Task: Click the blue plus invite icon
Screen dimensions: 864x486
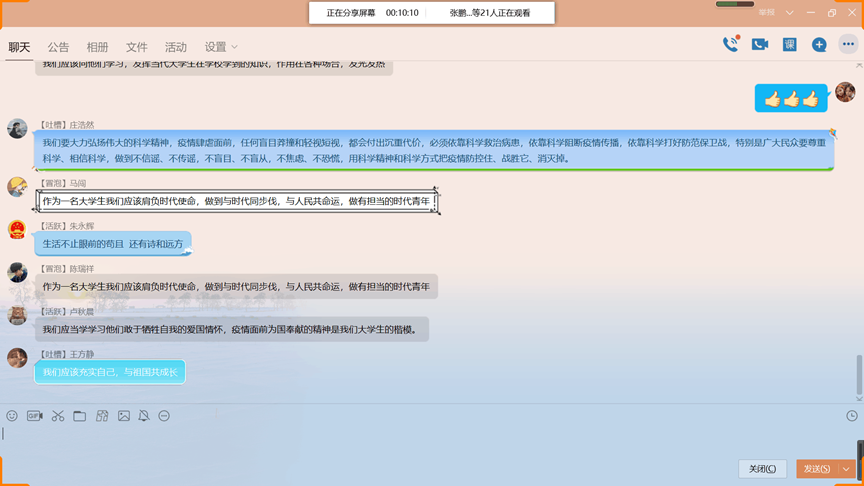Action: pos(819,44)
